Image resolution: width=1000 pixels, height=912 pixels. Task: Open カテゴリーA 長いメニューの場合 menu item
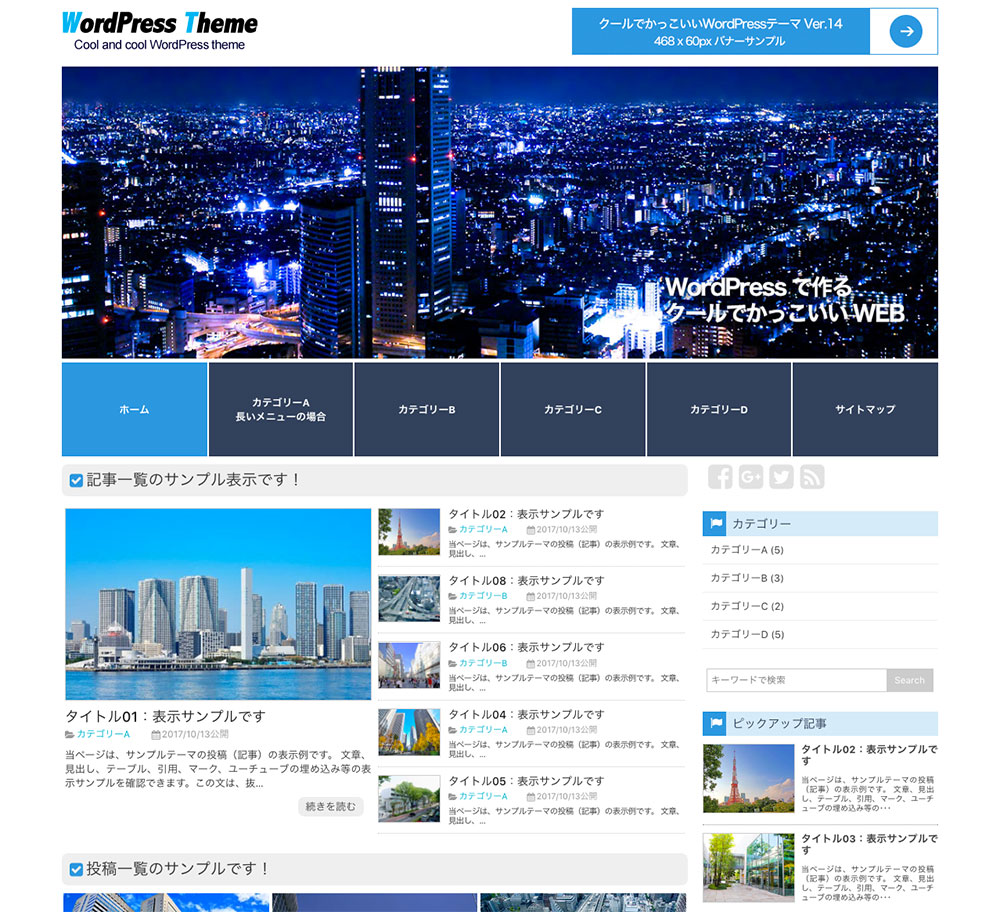point(281,409)
